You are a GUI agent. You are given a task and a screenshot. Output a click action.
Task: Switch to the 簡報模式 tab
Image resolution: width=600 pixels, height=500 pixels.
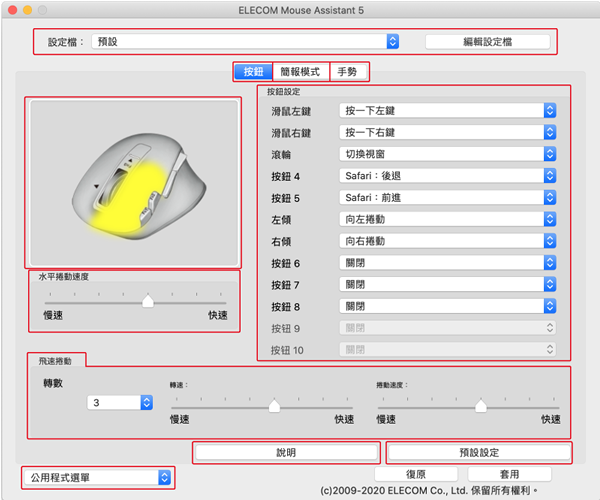[300, 72]
